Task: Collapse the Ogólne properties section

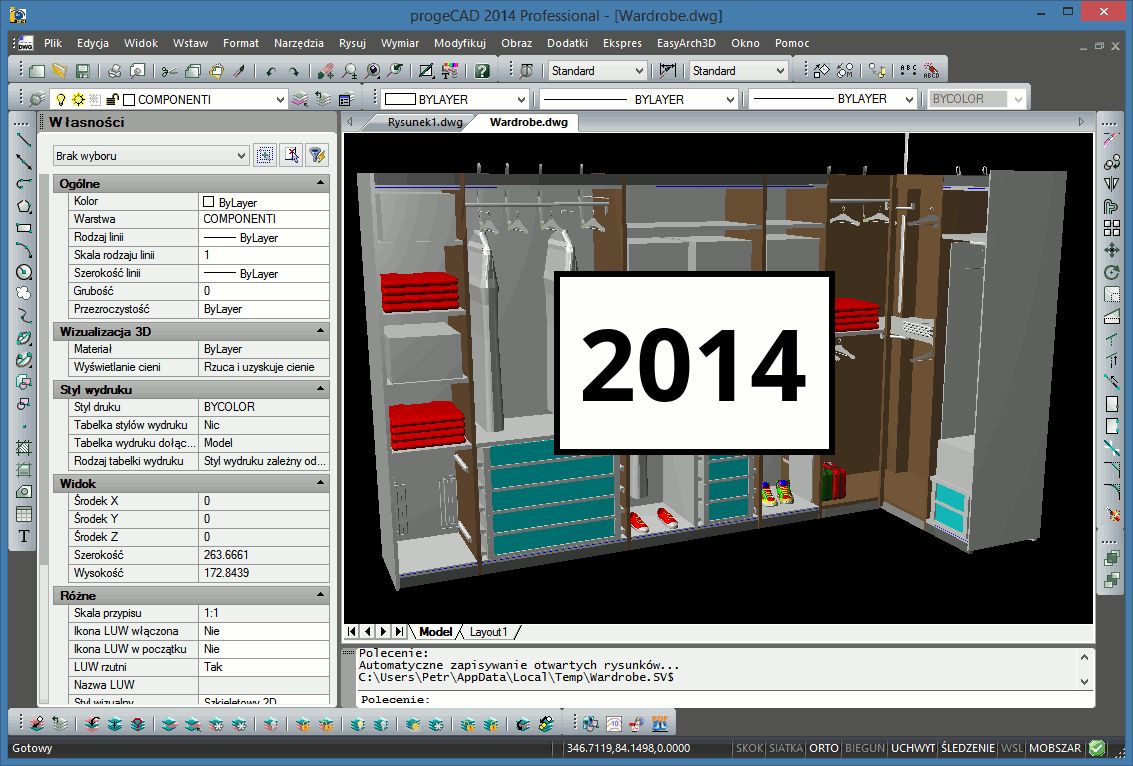Action: (x=320, y=183)
